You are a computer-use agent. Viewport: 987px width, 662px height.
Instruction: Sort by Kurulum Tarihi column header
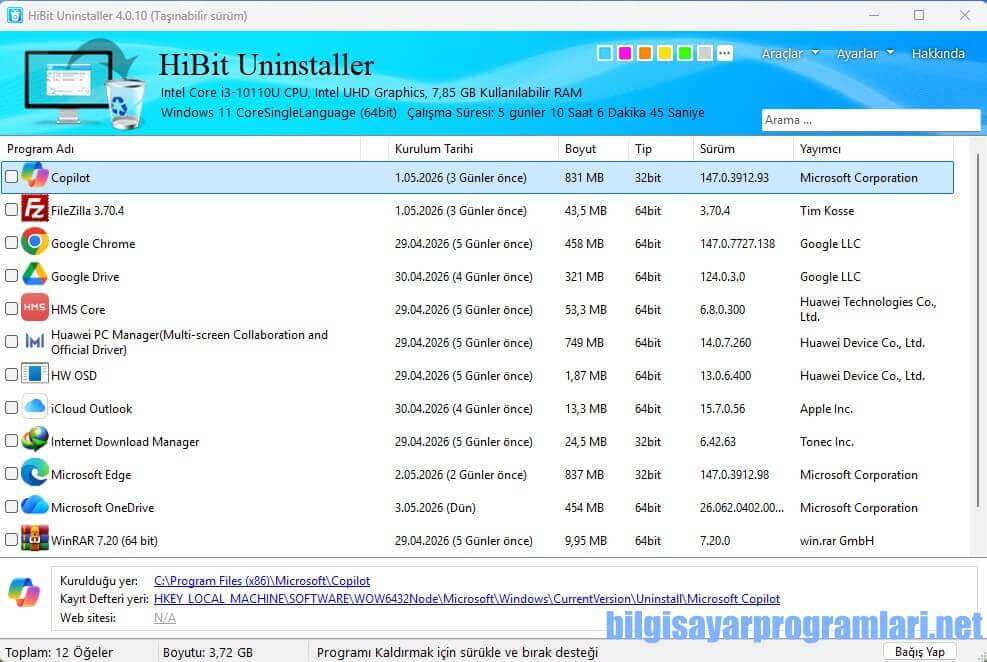(x=473, y=149)
